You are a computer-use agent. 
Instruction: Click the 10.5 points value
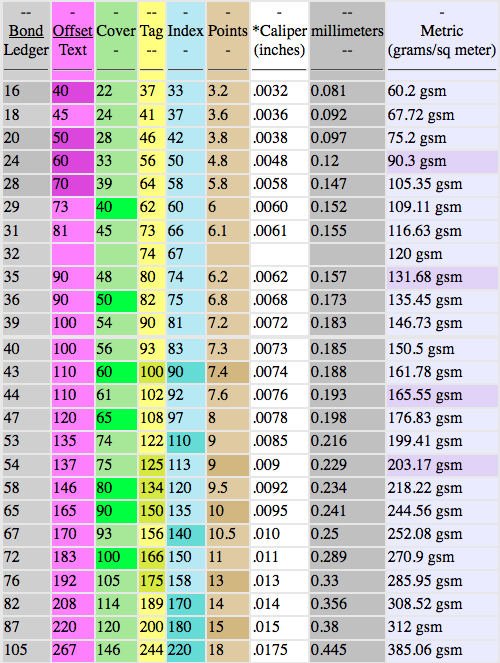222,534
